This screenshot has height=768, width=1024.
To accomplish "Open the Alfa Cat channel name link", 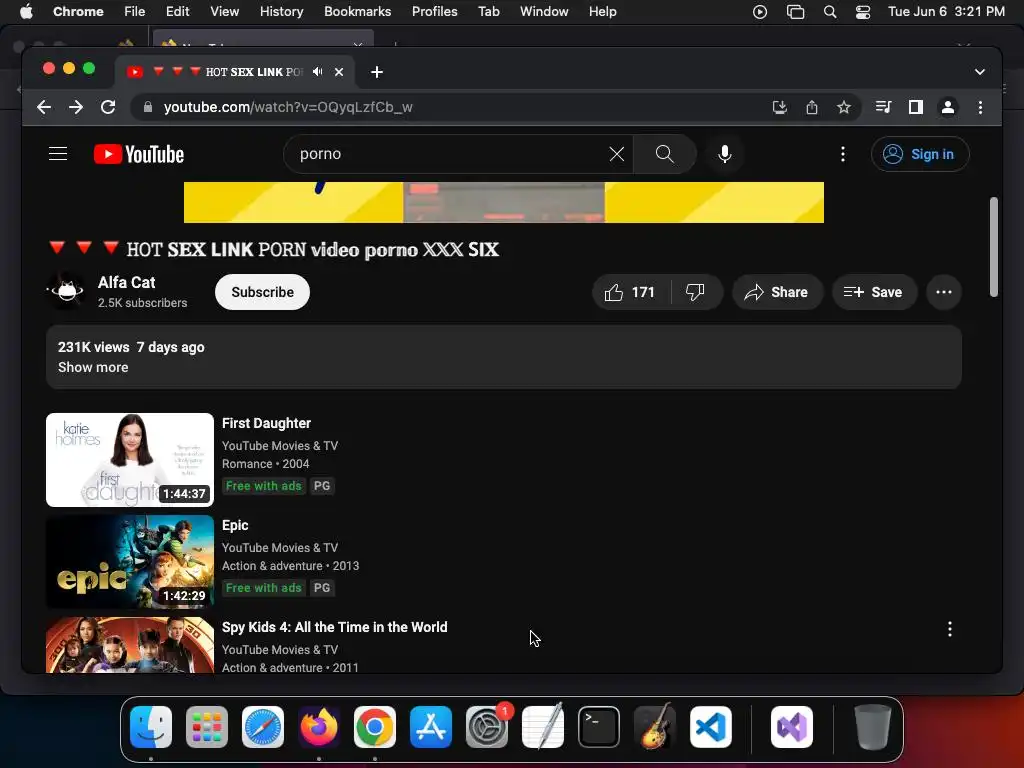I will [127, 282].
